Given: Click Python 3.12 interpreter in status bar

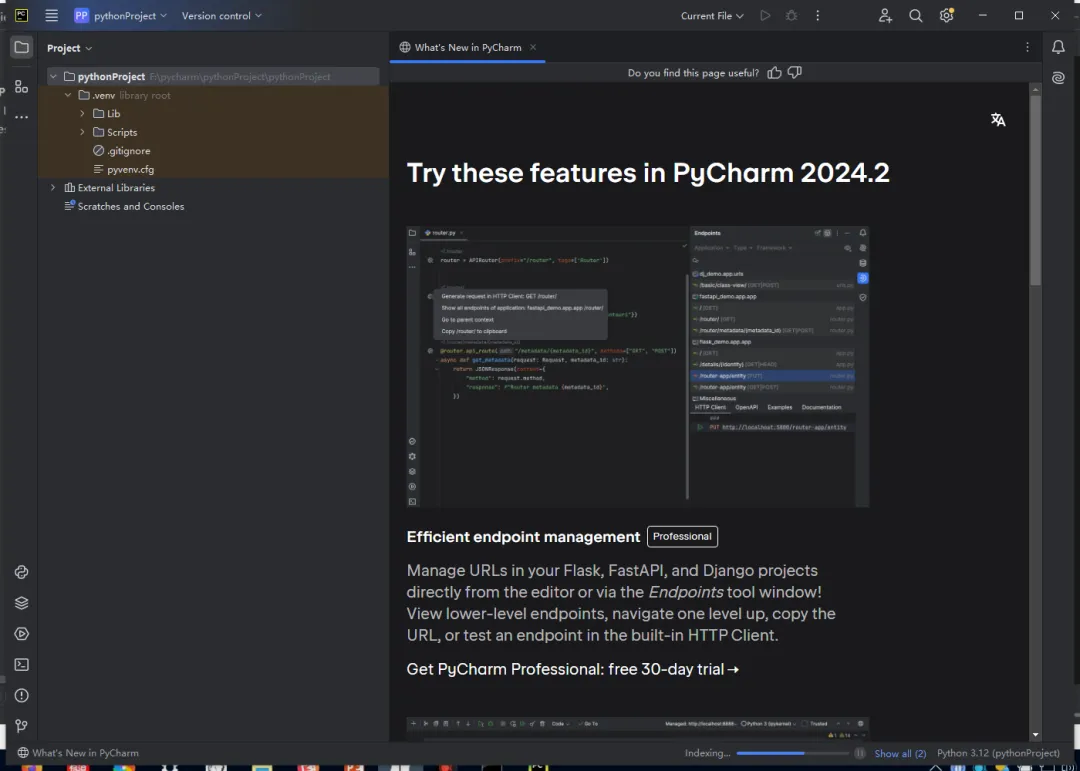Looking at the screenshot, I should coord(998,753).
